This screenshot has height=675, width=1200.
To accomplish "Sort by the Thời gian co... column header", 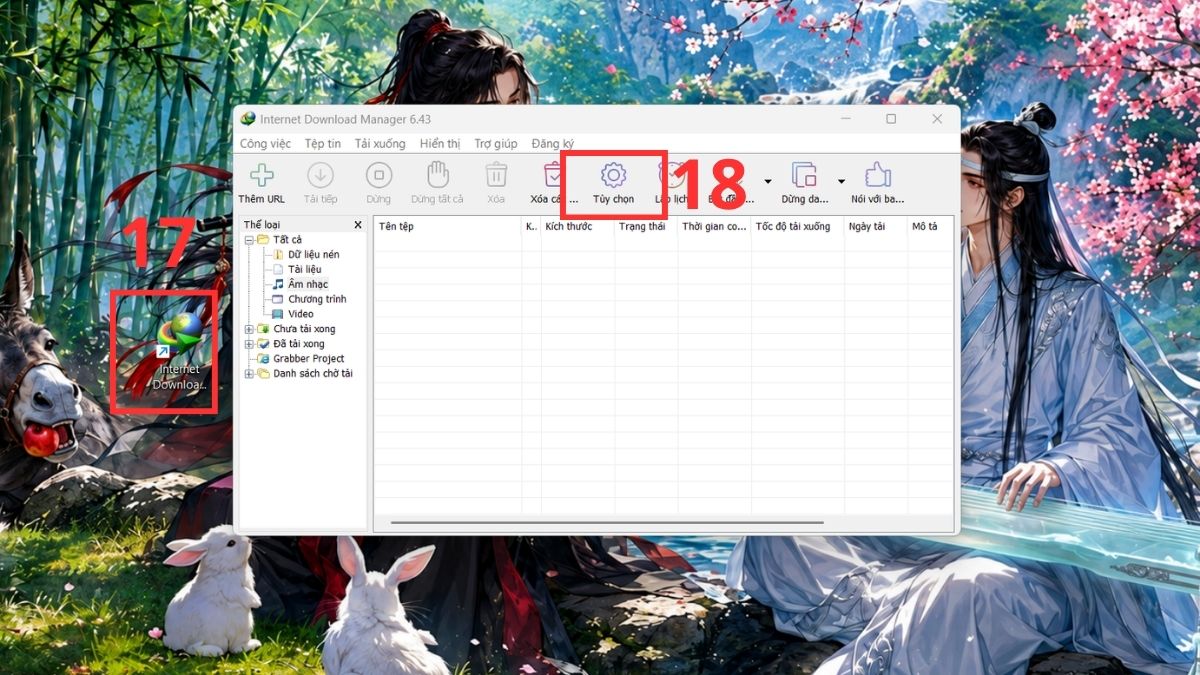I will tap(714, 227).
